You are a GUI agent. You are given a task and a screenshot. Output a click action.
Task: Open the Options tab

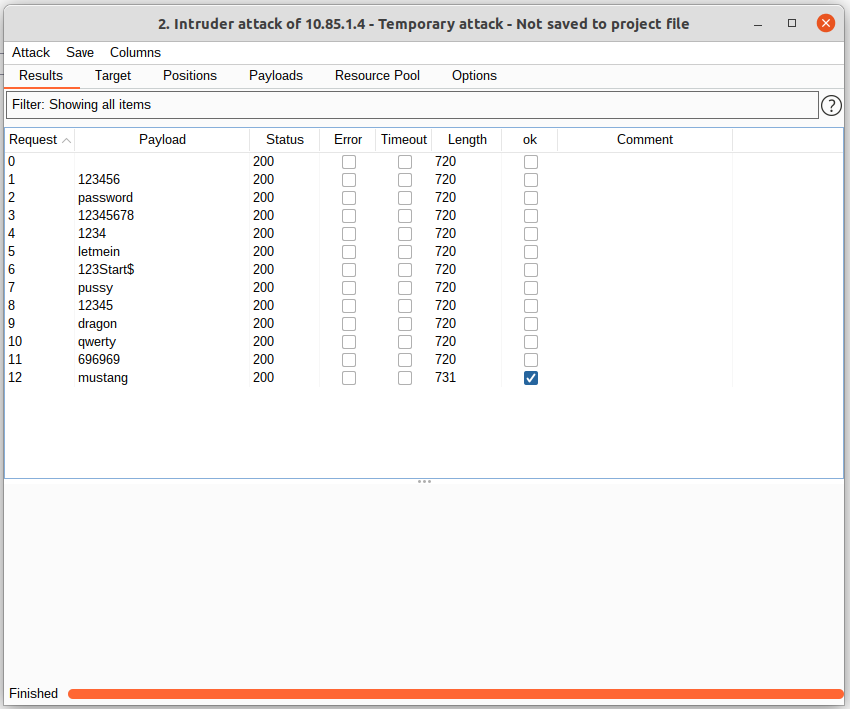(474, 76)
